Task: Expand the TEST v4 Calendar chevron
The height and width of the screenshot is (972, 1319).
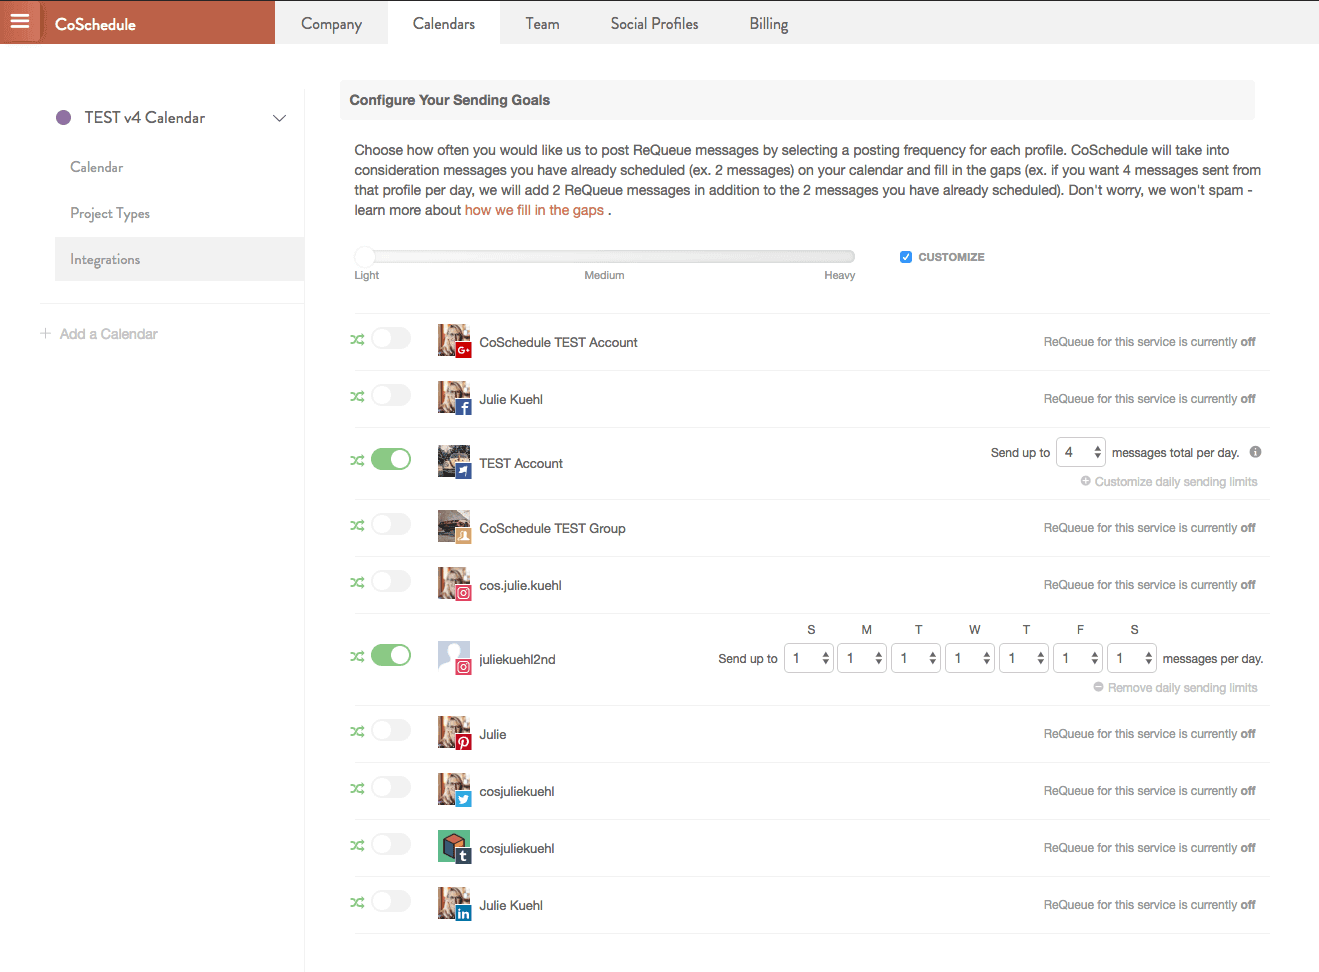Action: (280, 118)
